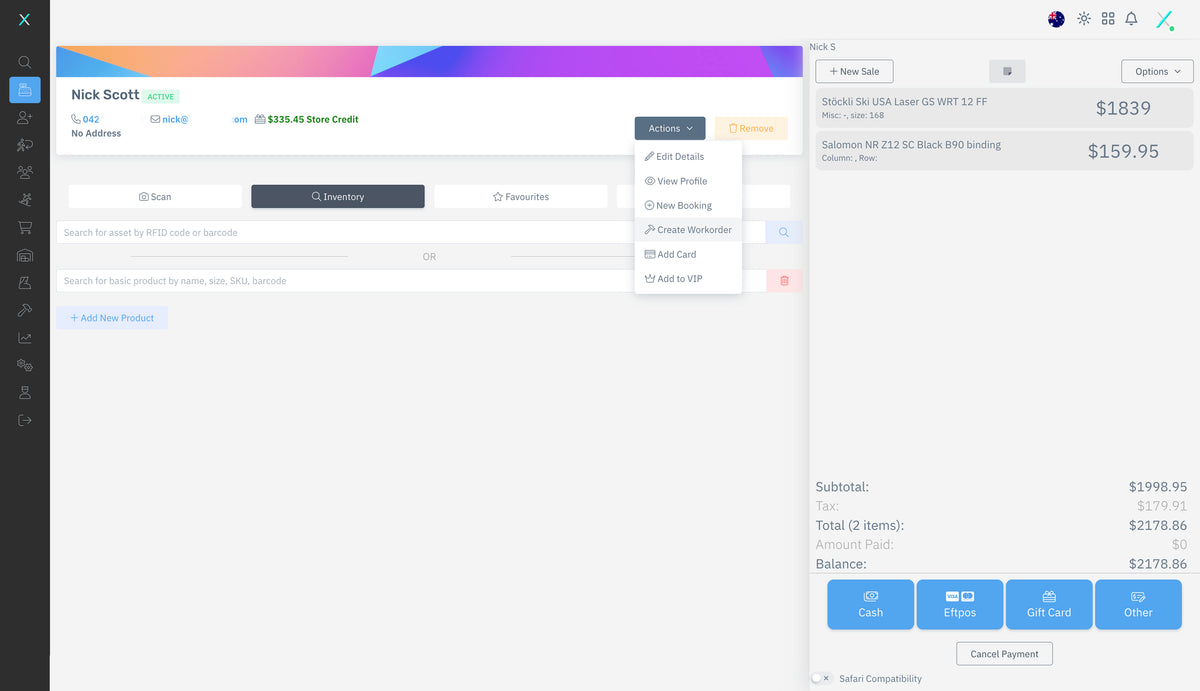Open the Australian flag region selector
The height and width of the screenshot is (691, 1200).
[1056, 19]
